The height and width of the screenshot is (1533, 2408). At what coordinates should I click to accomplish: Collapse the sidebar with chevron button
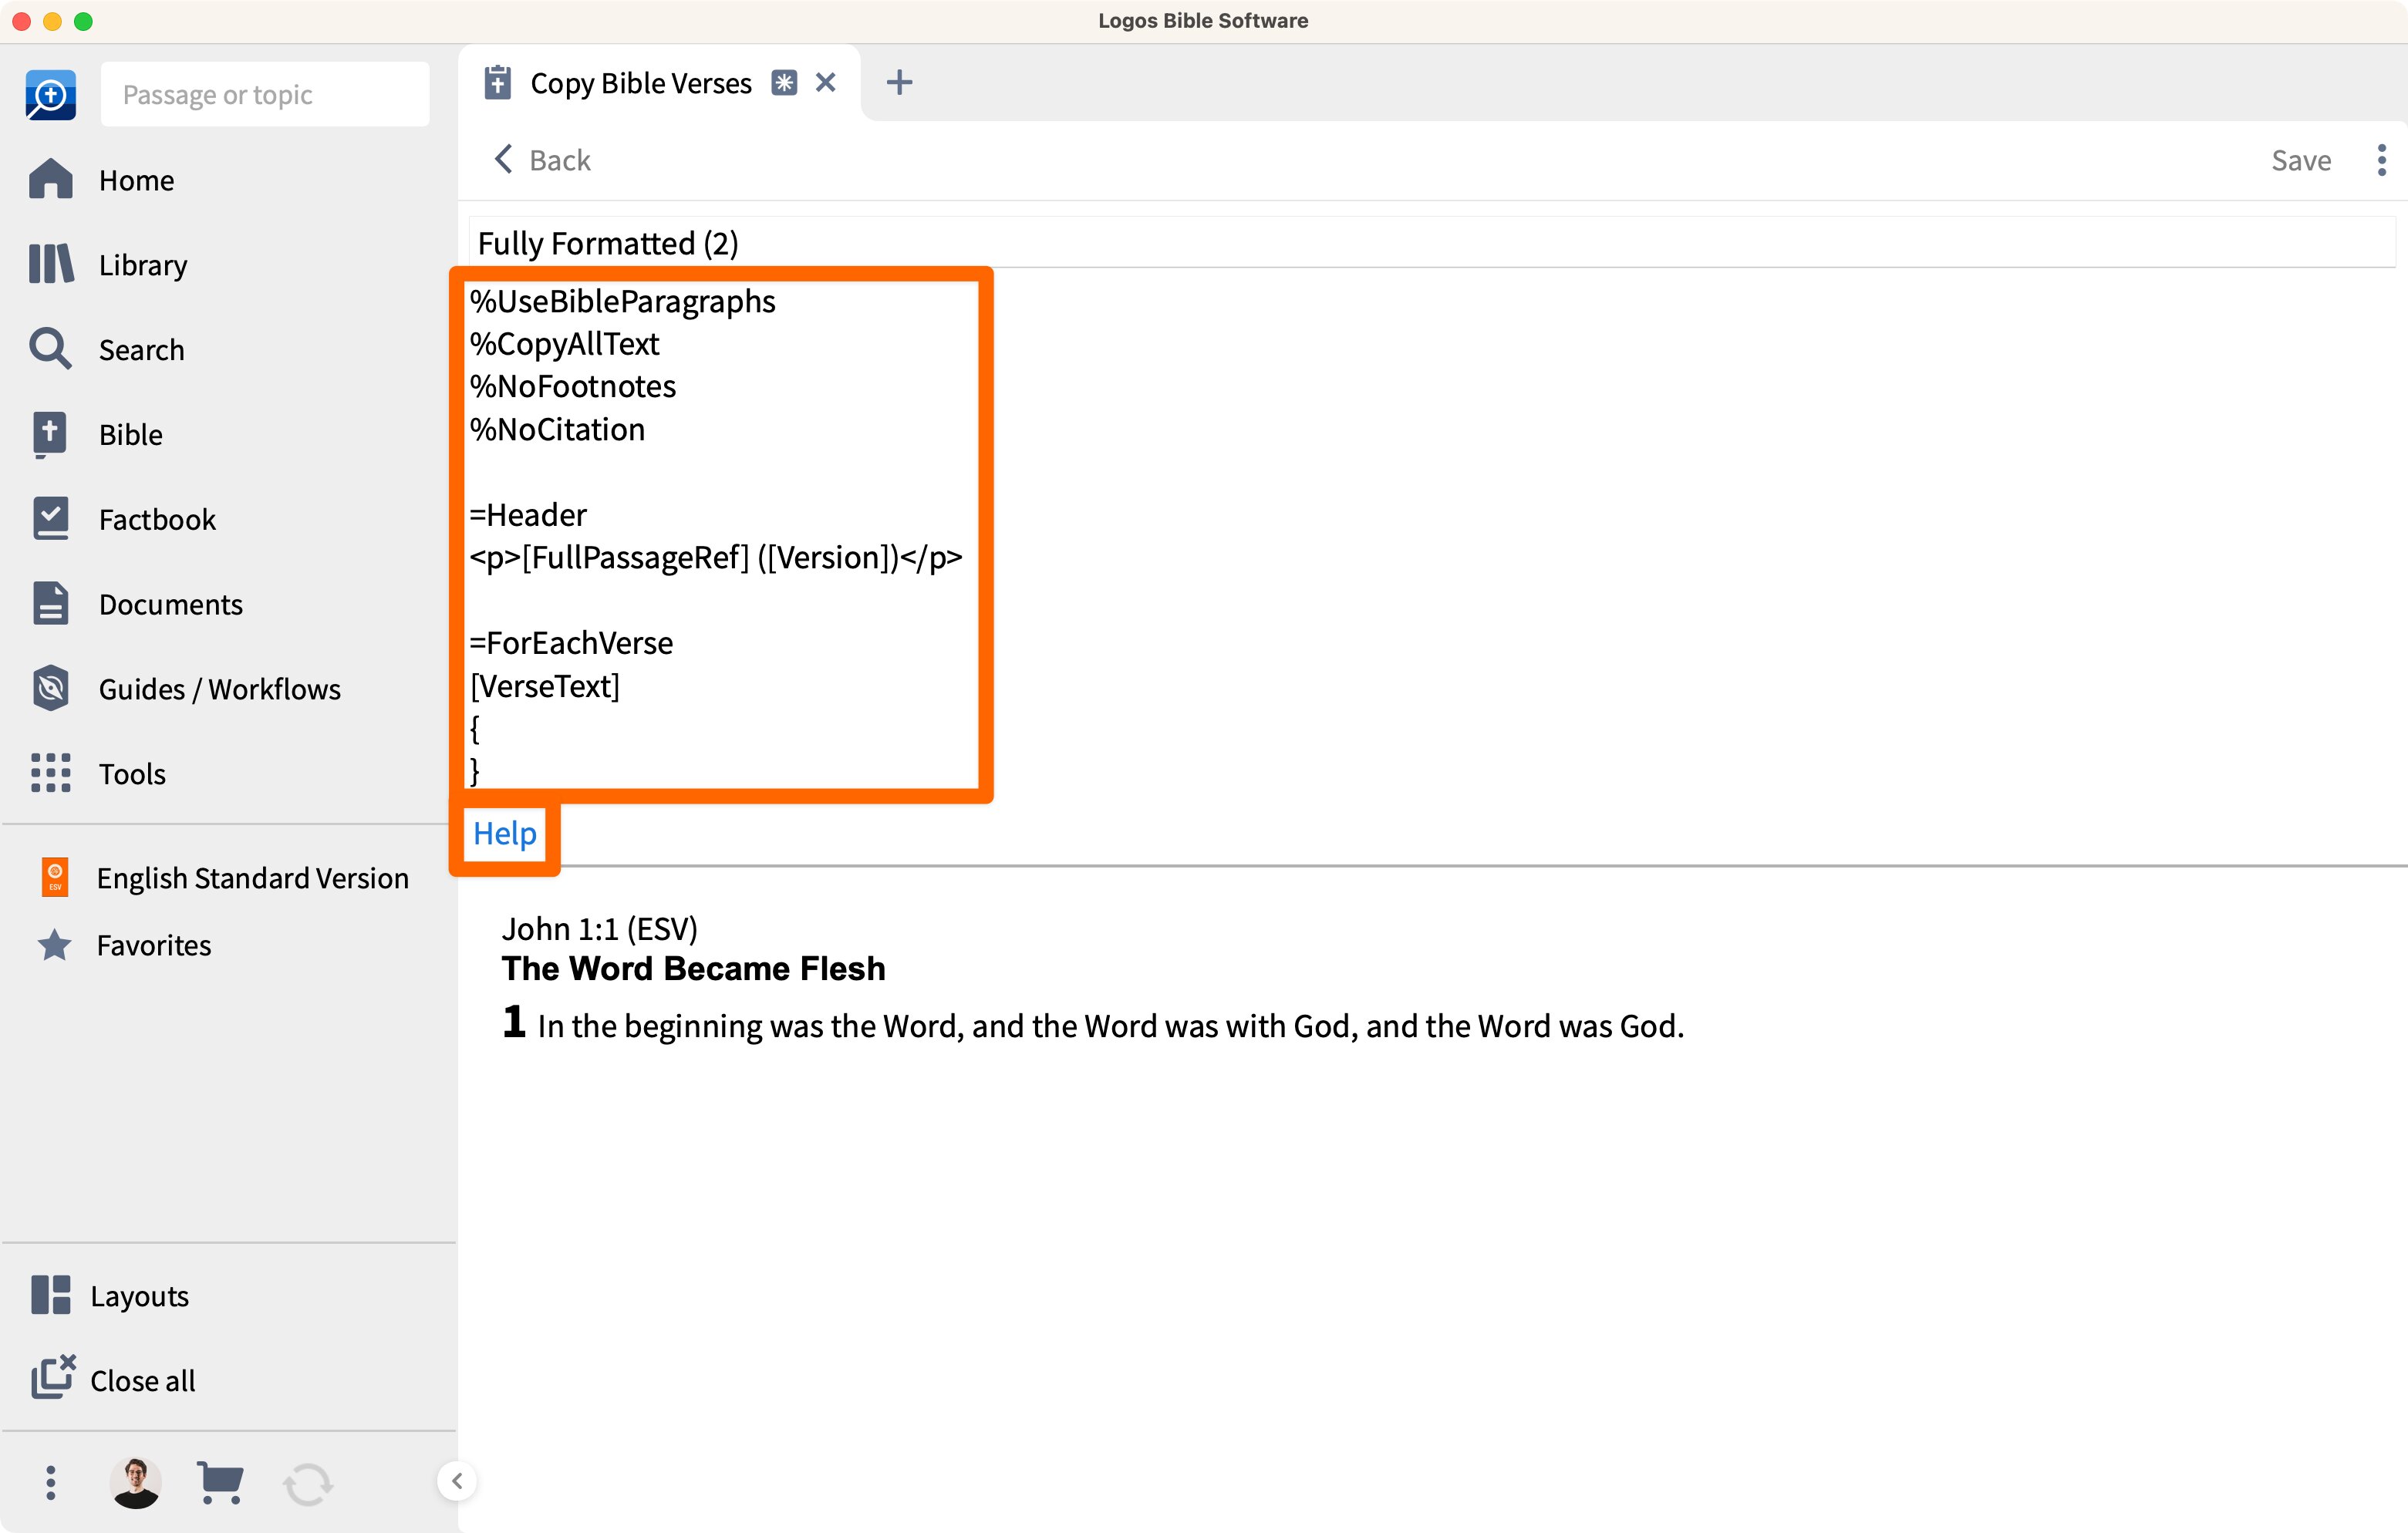click(457, 1481)
